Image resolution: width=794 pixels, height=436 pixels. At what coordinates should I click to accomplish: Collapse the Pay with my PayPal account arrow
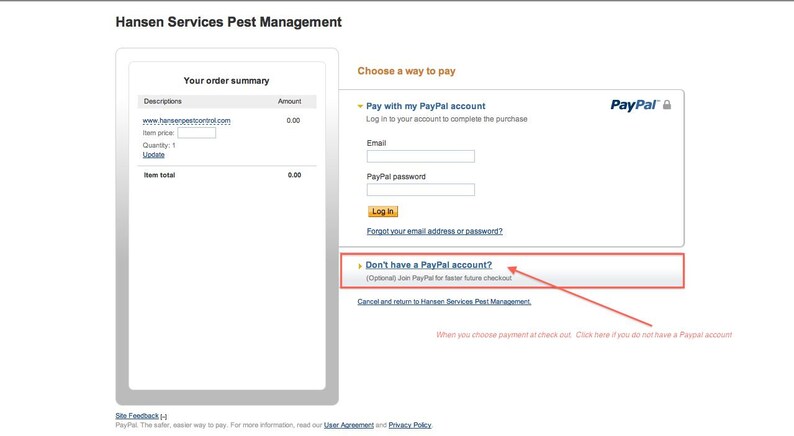(360, 106)
